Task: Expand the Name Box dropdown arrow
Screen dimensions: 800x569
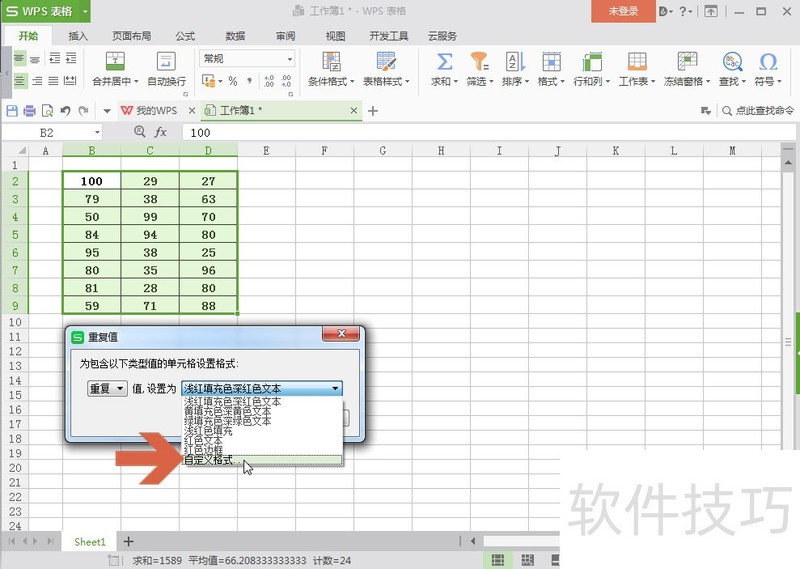Action: pos(97,133)
